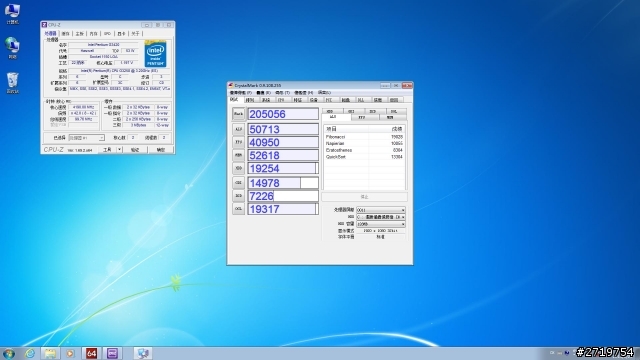This screenshot has height=360, width=640.
Task: Open the File (F) menu in CrystalMark
Action: 240,93
